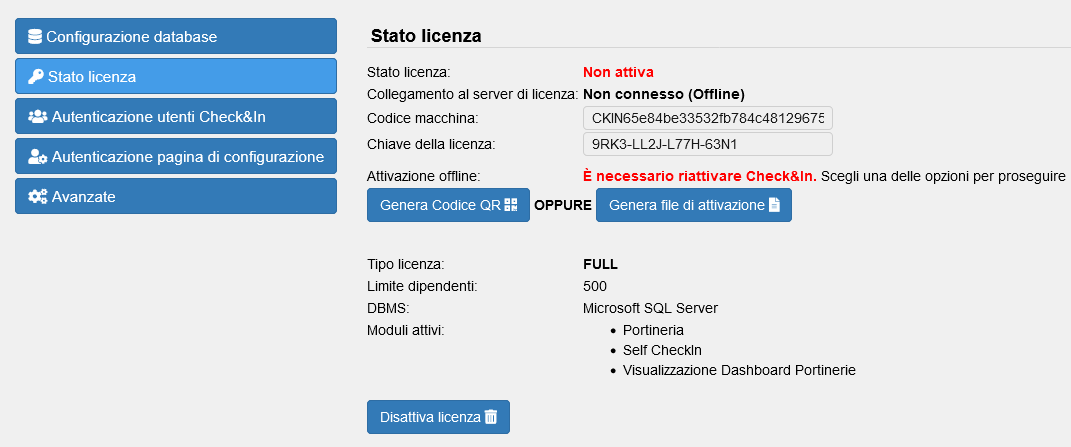
Task: Click the QR code icon
Action: click(x=511, y=205)
